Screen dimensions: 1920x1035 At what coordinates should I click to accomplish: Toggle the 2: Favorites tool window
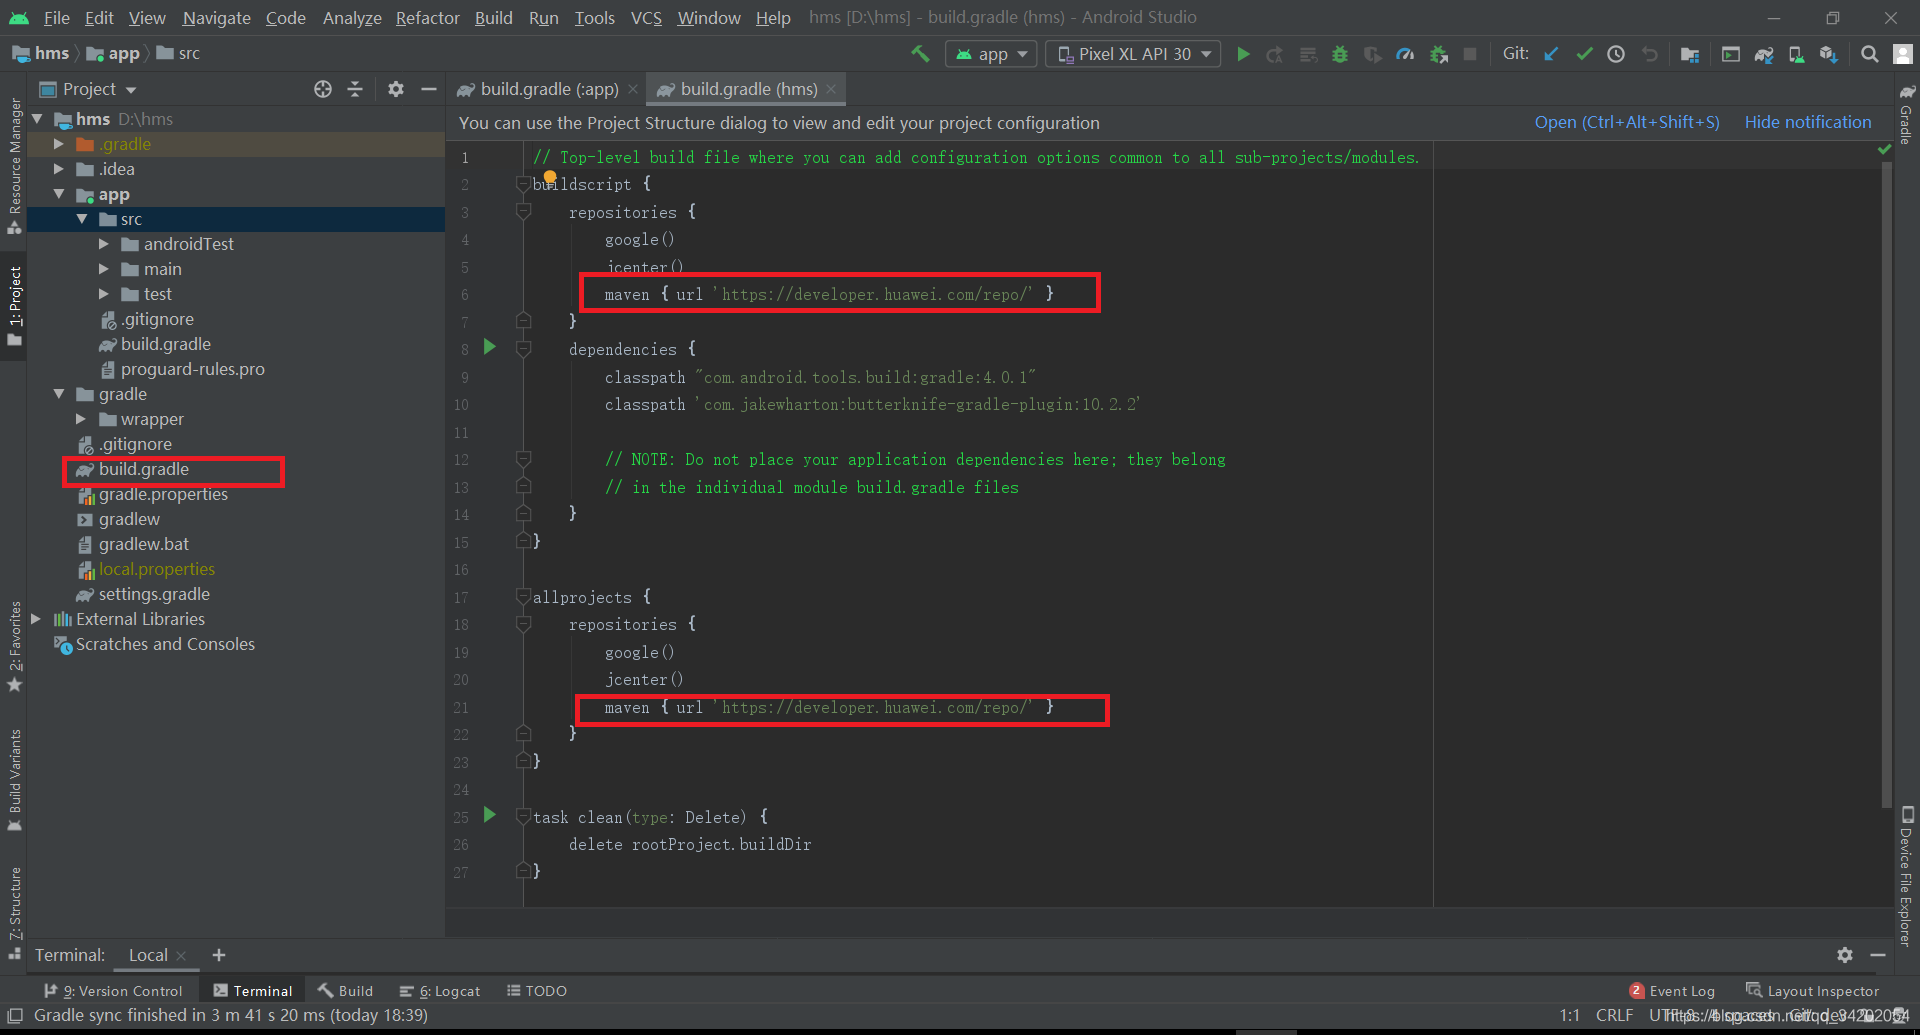(x=14, y=646)
